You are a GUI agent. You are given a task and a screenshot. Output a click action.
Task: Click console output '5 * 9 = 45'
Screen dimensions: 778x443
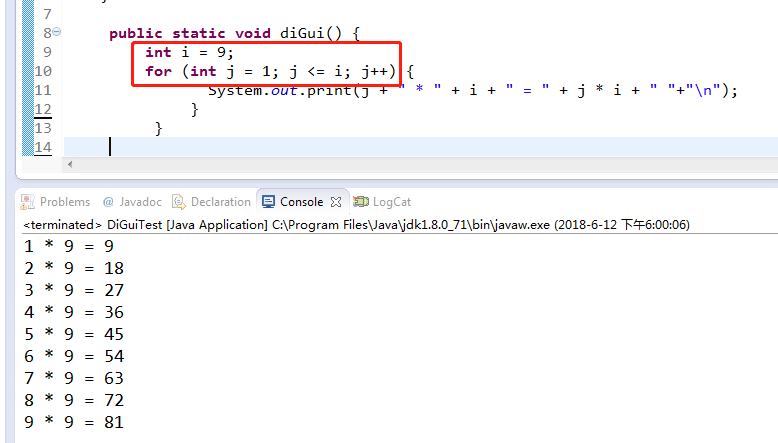(x=74, y=334)
